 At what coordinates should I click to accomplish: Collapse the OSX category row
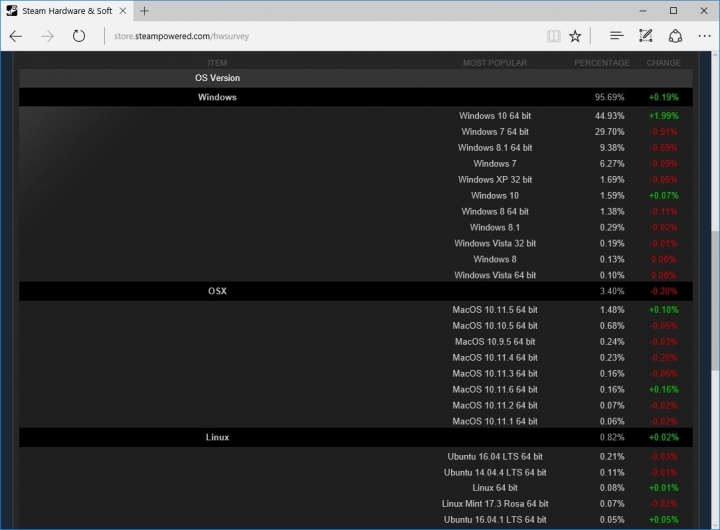coord(356,291)
